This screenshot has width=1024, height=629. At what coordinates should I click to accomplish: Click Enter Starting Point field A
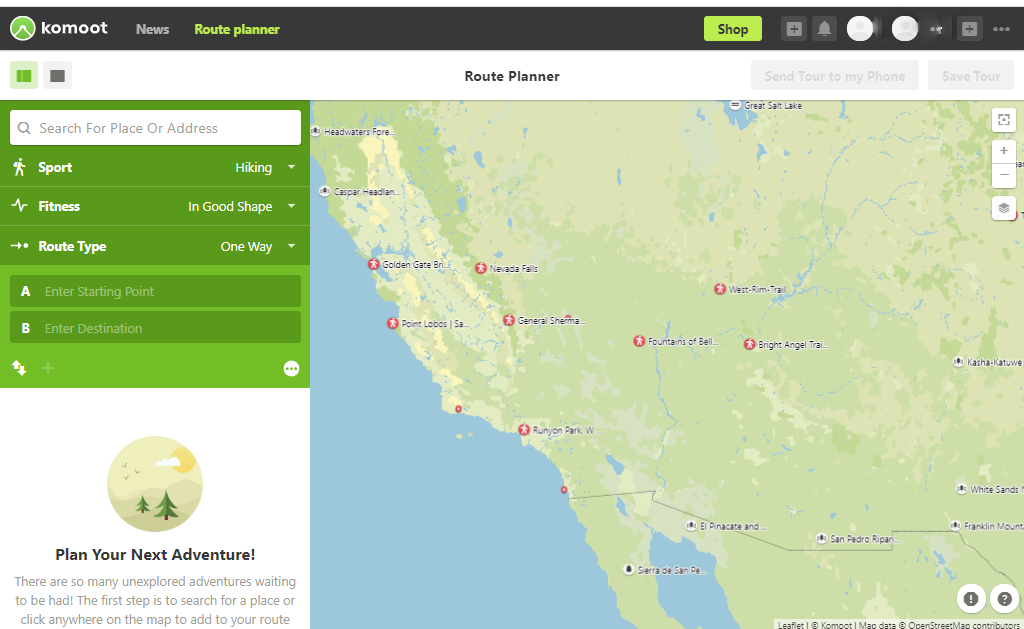click(155, 291)
